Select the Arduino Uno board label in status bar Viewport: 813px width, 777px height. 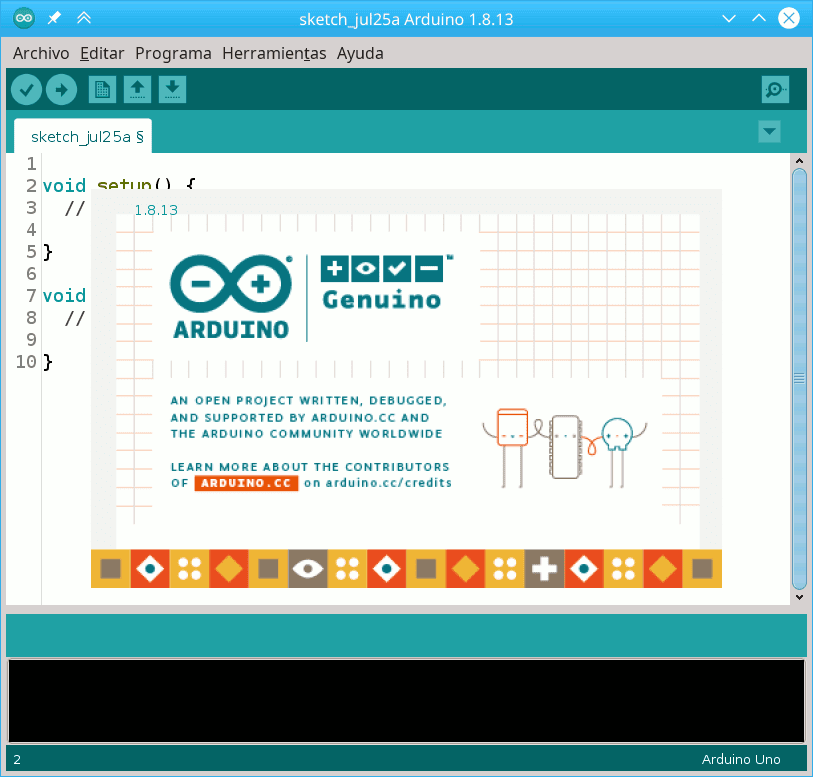[741, 759]
